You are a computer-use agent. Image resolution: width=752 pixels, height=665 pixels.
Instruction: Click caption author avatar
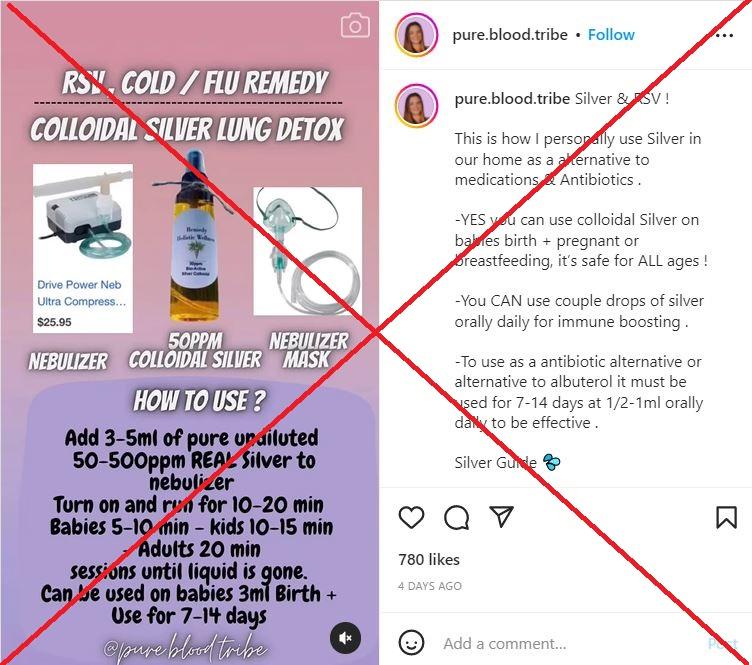point(416,105)
